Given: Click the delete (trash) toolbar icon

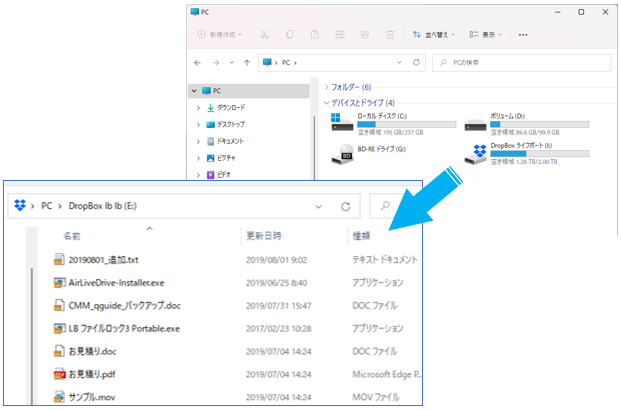Looking at the screenshot, I should point(390,34).
